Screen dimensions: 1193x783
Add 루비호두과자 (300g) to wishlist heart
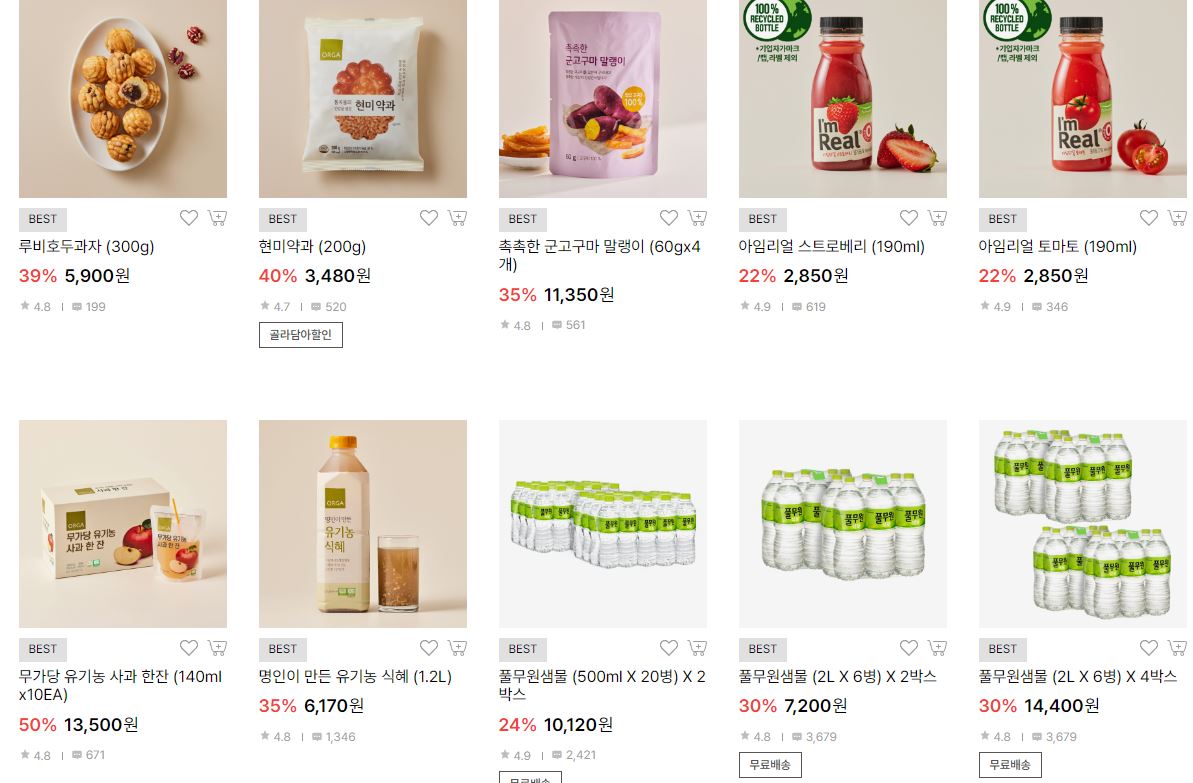189,218
